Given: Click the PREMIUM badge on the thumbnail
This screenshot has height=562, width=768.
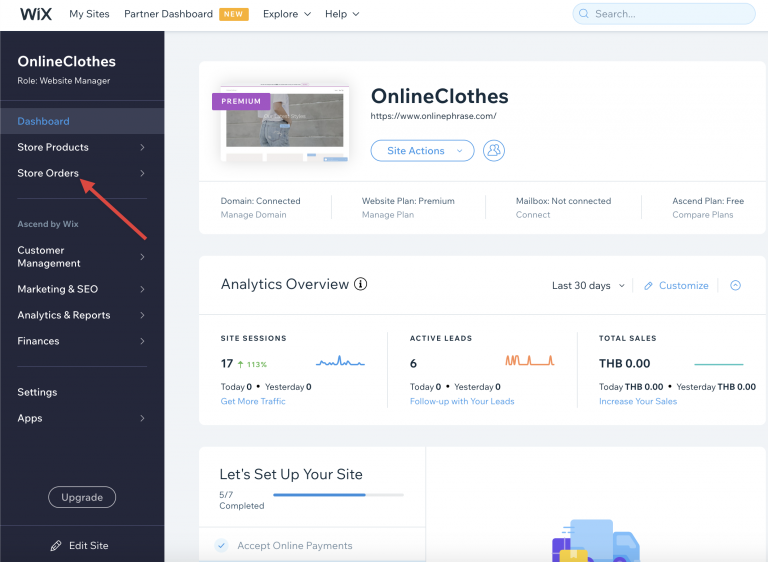Looking at the screenshot, I should [x=241, y=101].
